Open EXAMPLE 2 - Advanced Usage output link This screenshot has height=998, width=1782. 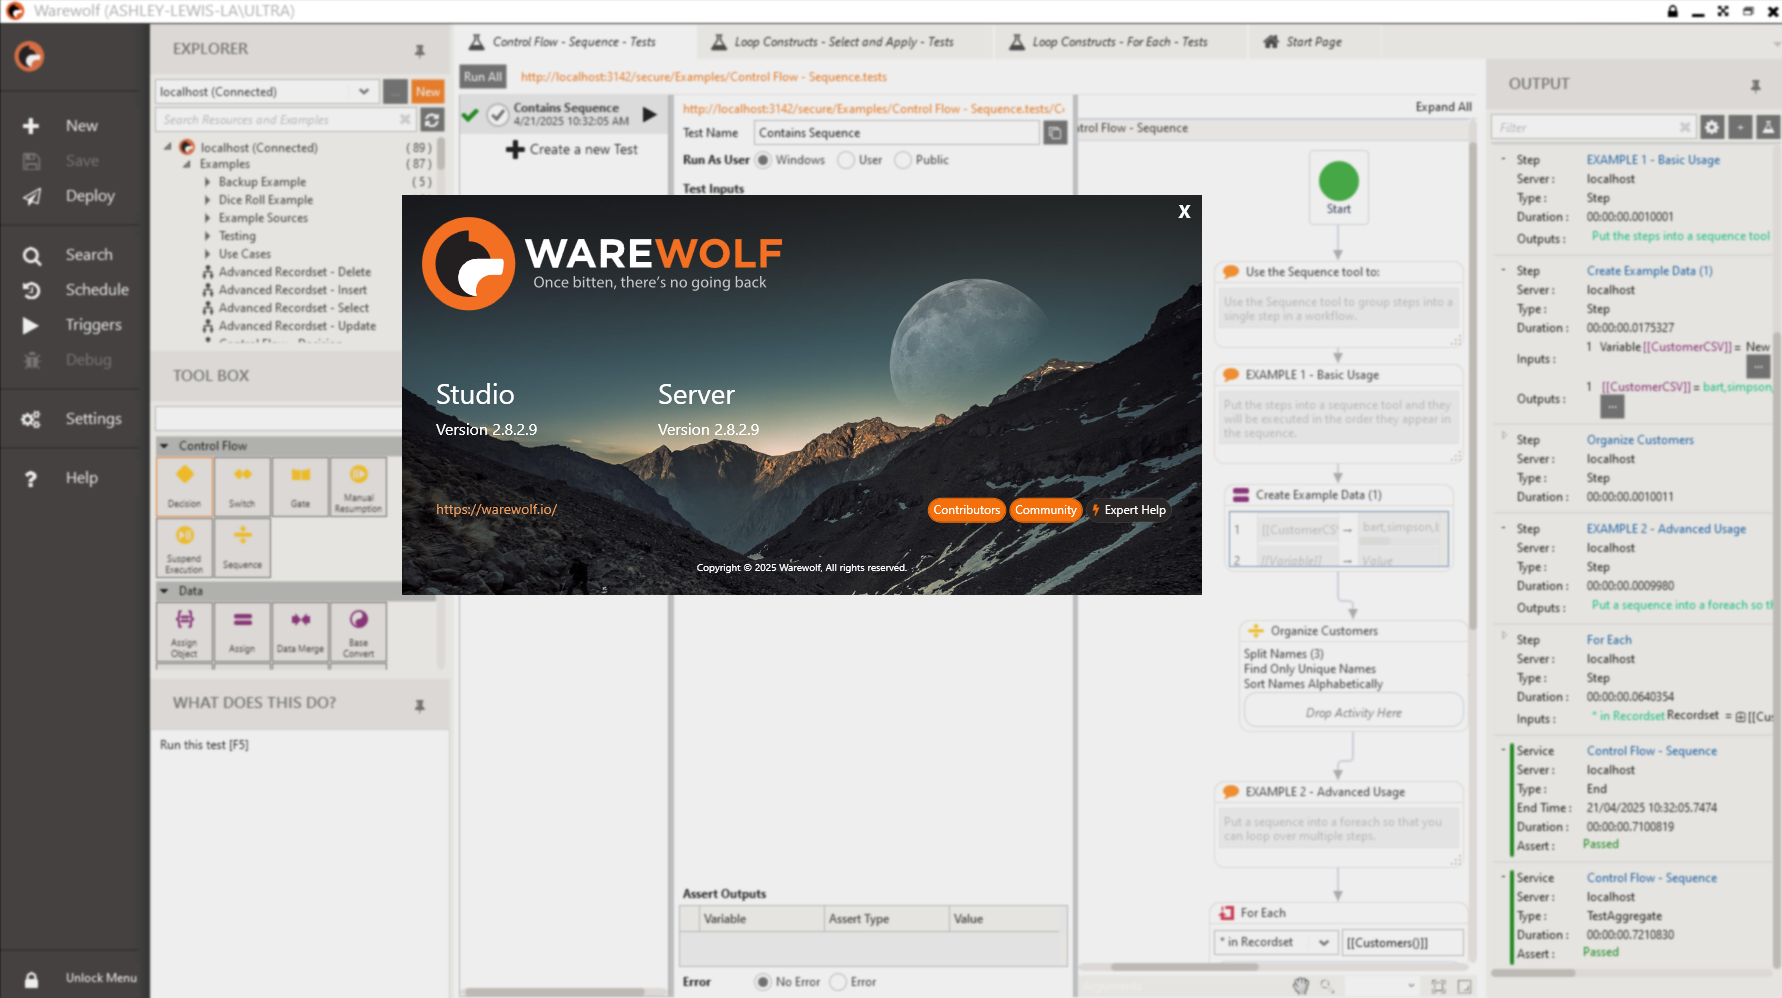click(1666, 529)
